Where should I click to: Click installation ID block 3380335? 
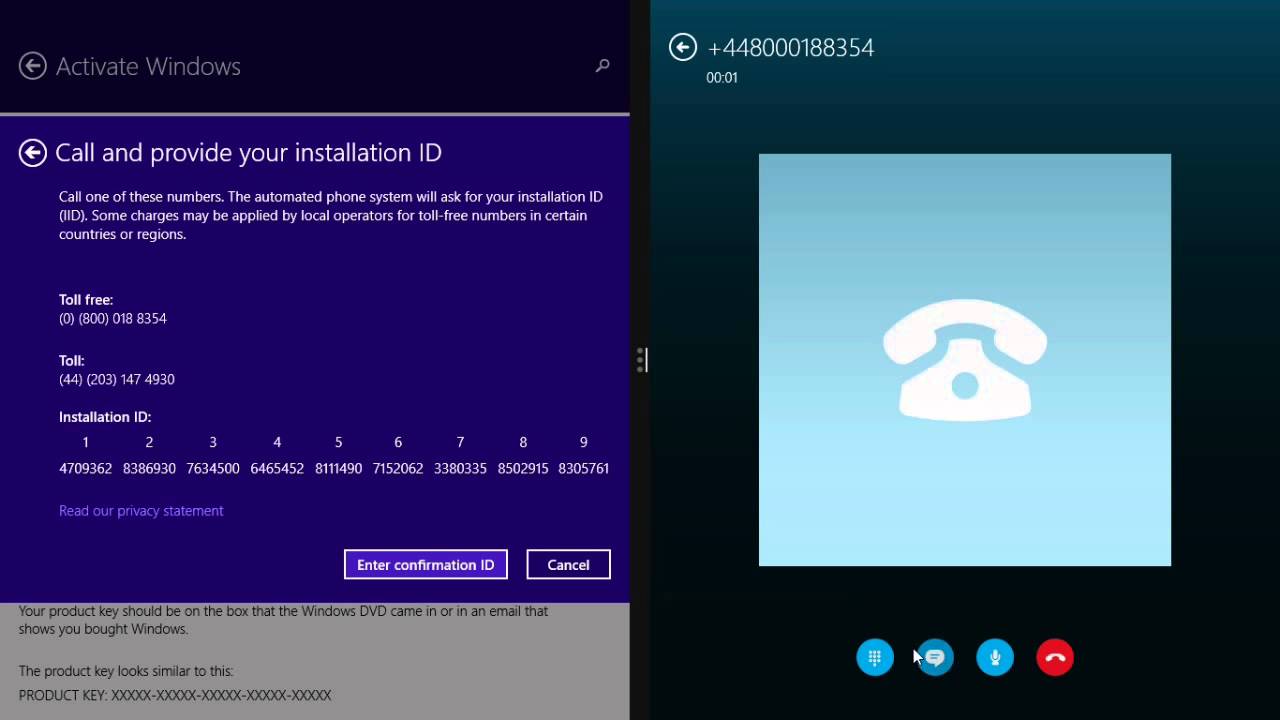click(x=460, y=468)
